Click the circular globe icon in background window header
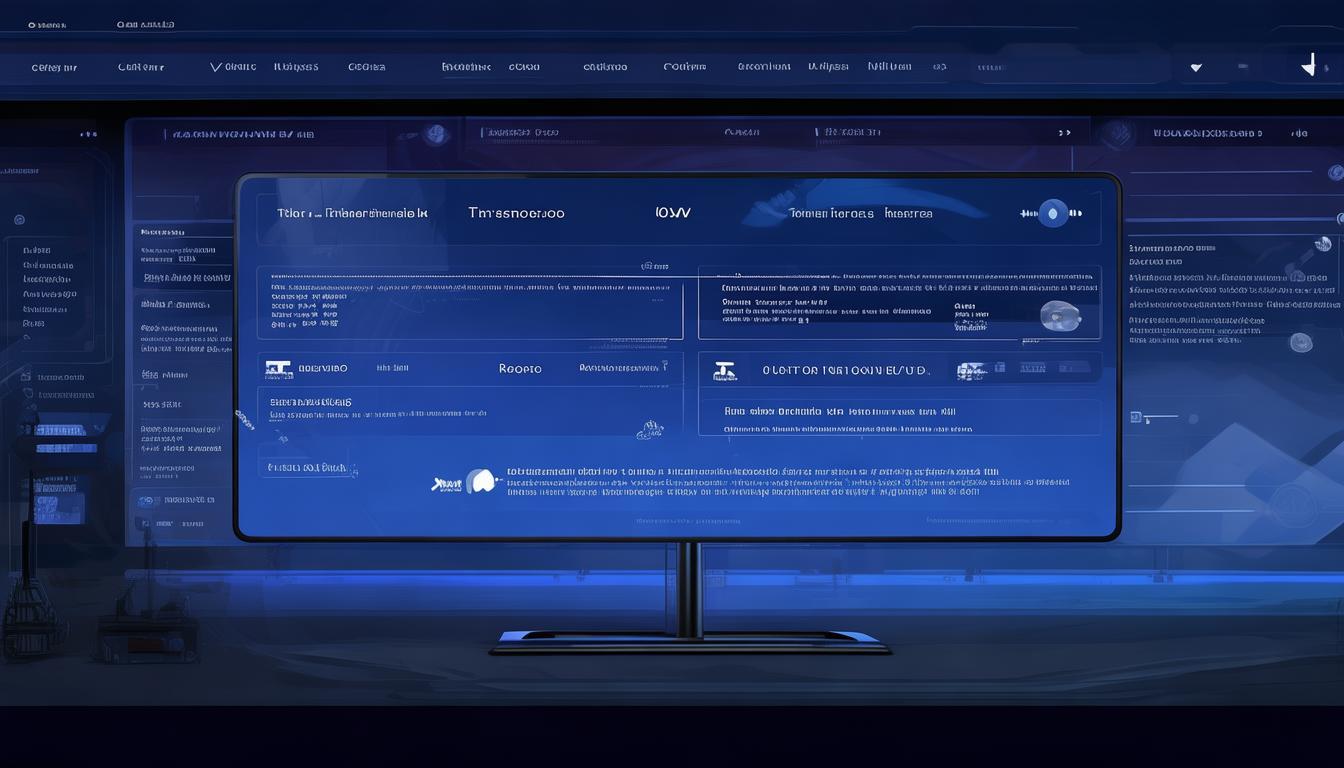 [435, 134]
